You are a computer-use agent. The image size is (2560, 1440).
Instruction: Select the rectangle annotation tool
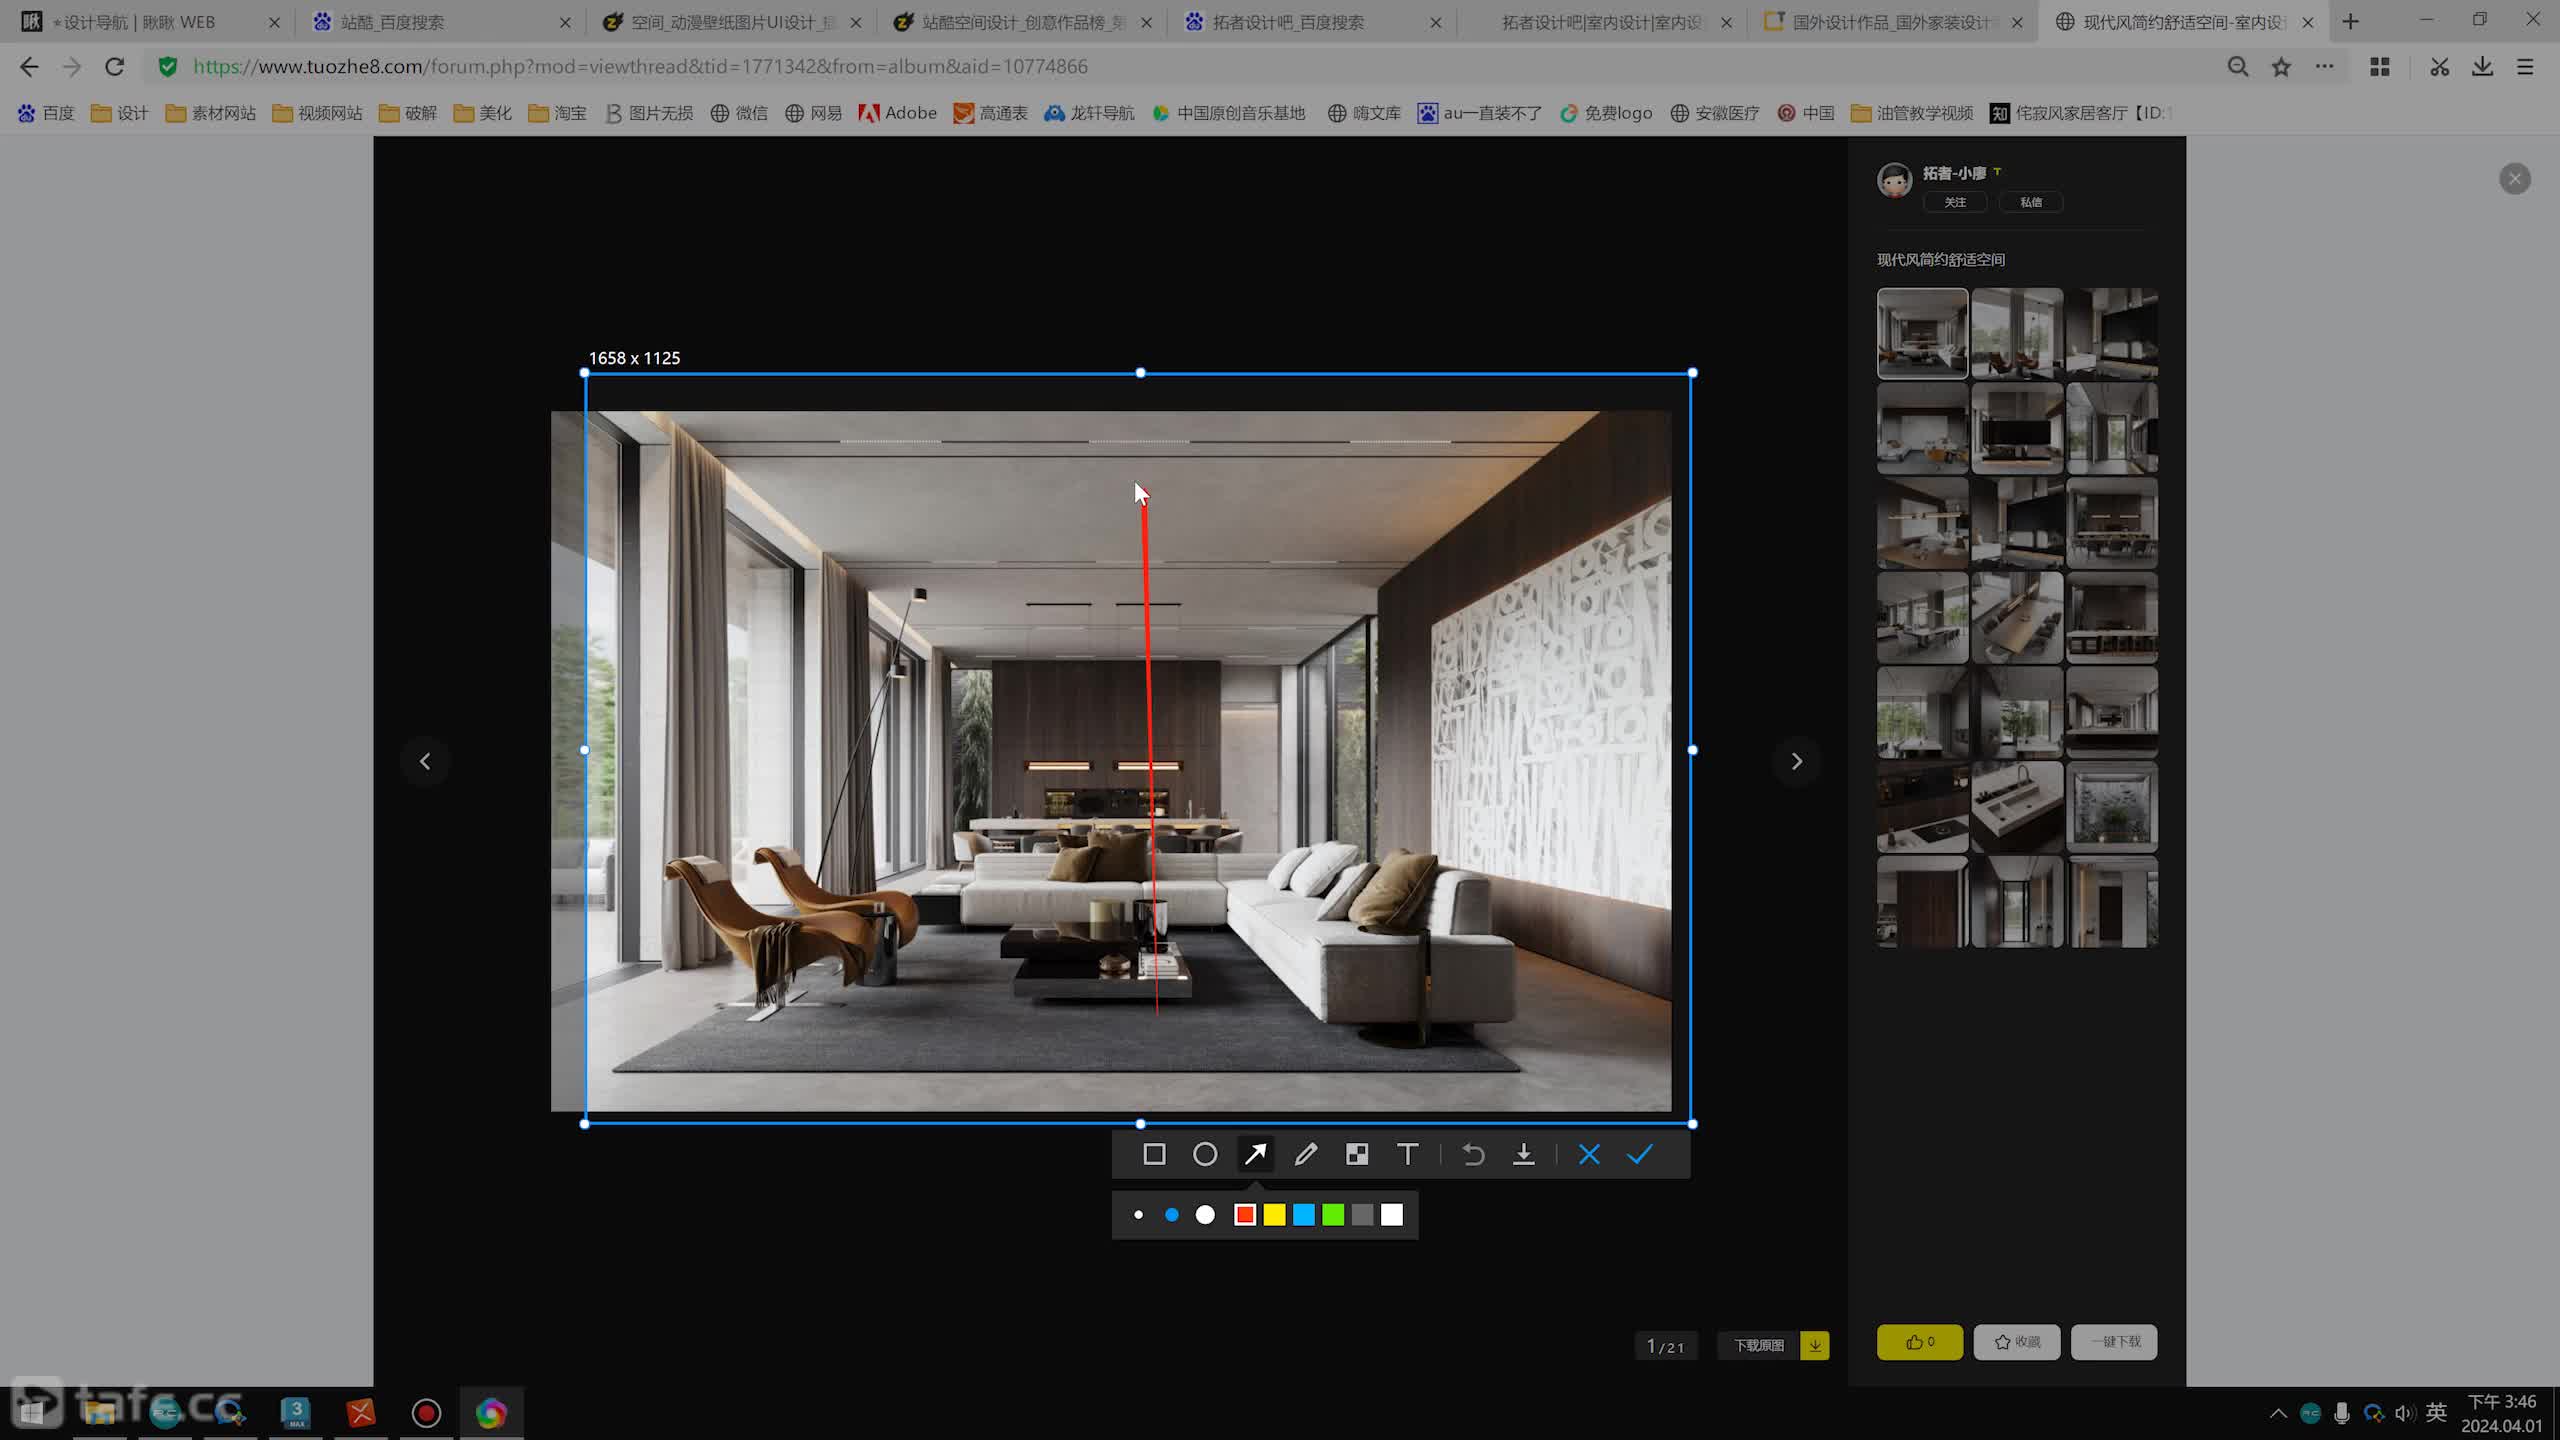pos(1154,1154)
